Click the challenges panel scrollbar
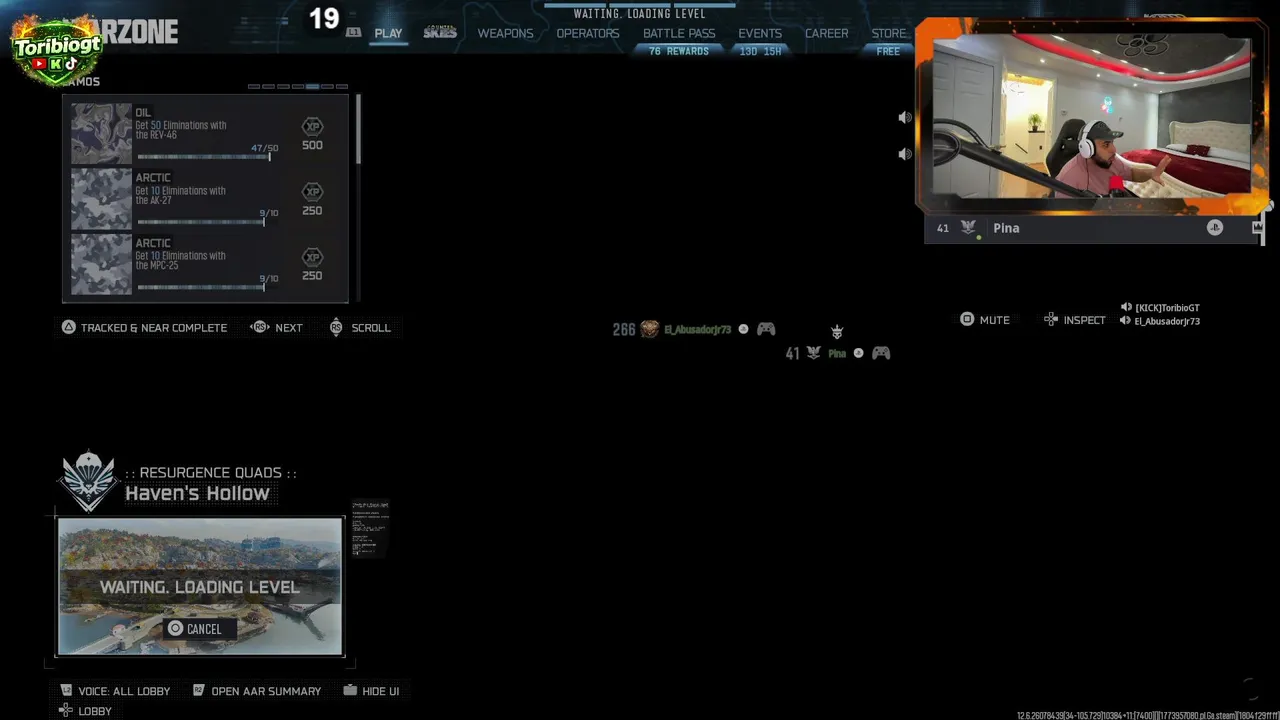This screenshot has height=720, width=1280. (357, 130)
